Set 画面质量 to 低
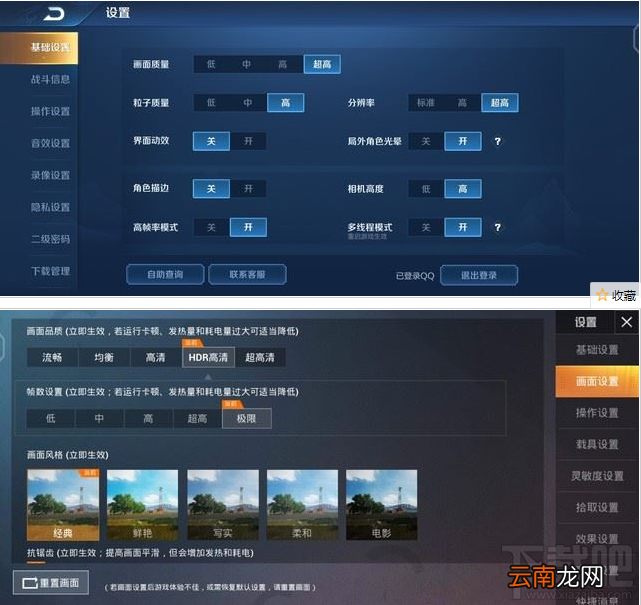The width and height of the screenshot is (641, 605). click(211, 64)
